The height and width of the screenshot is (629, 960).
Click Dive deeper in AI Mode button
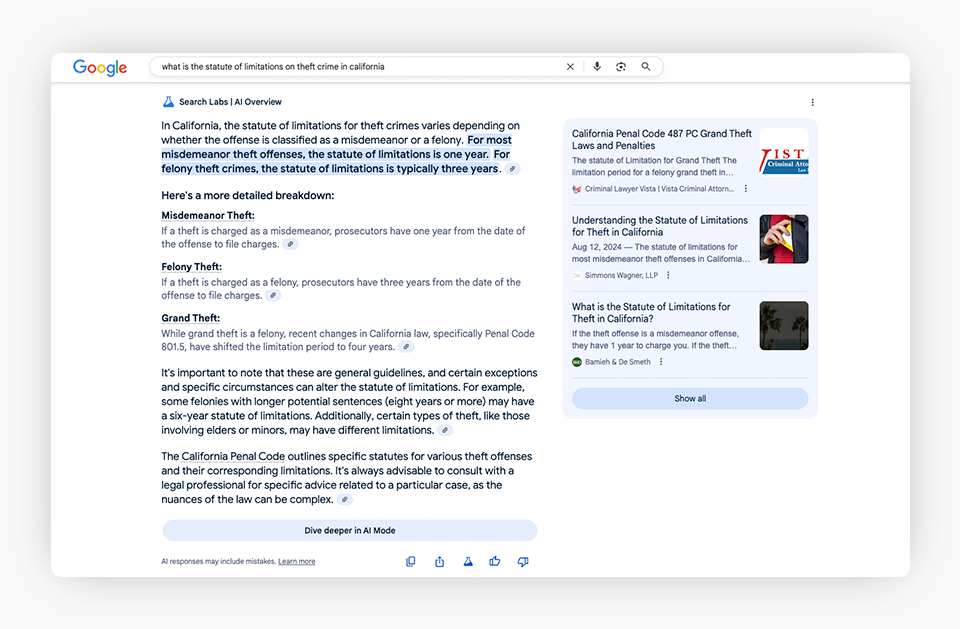pos(350,530)
